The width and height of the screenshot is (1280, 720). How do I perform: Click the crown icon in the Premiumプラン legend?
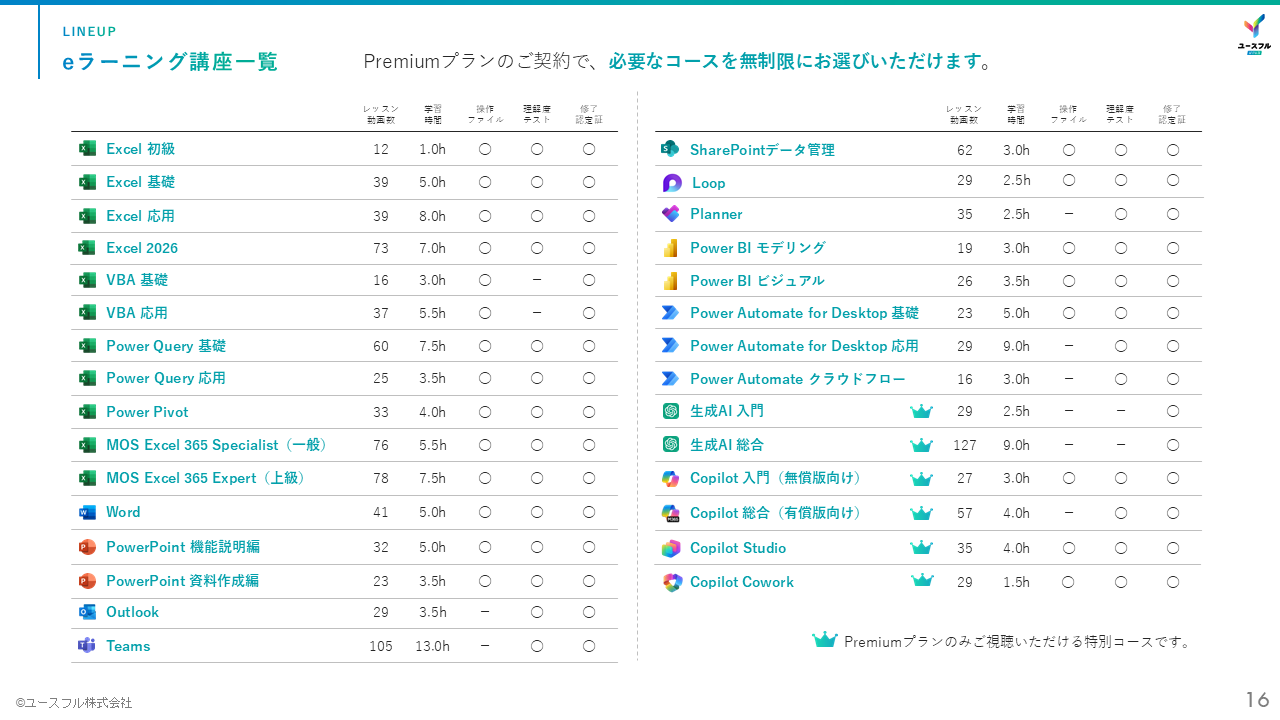pos(824,640)
